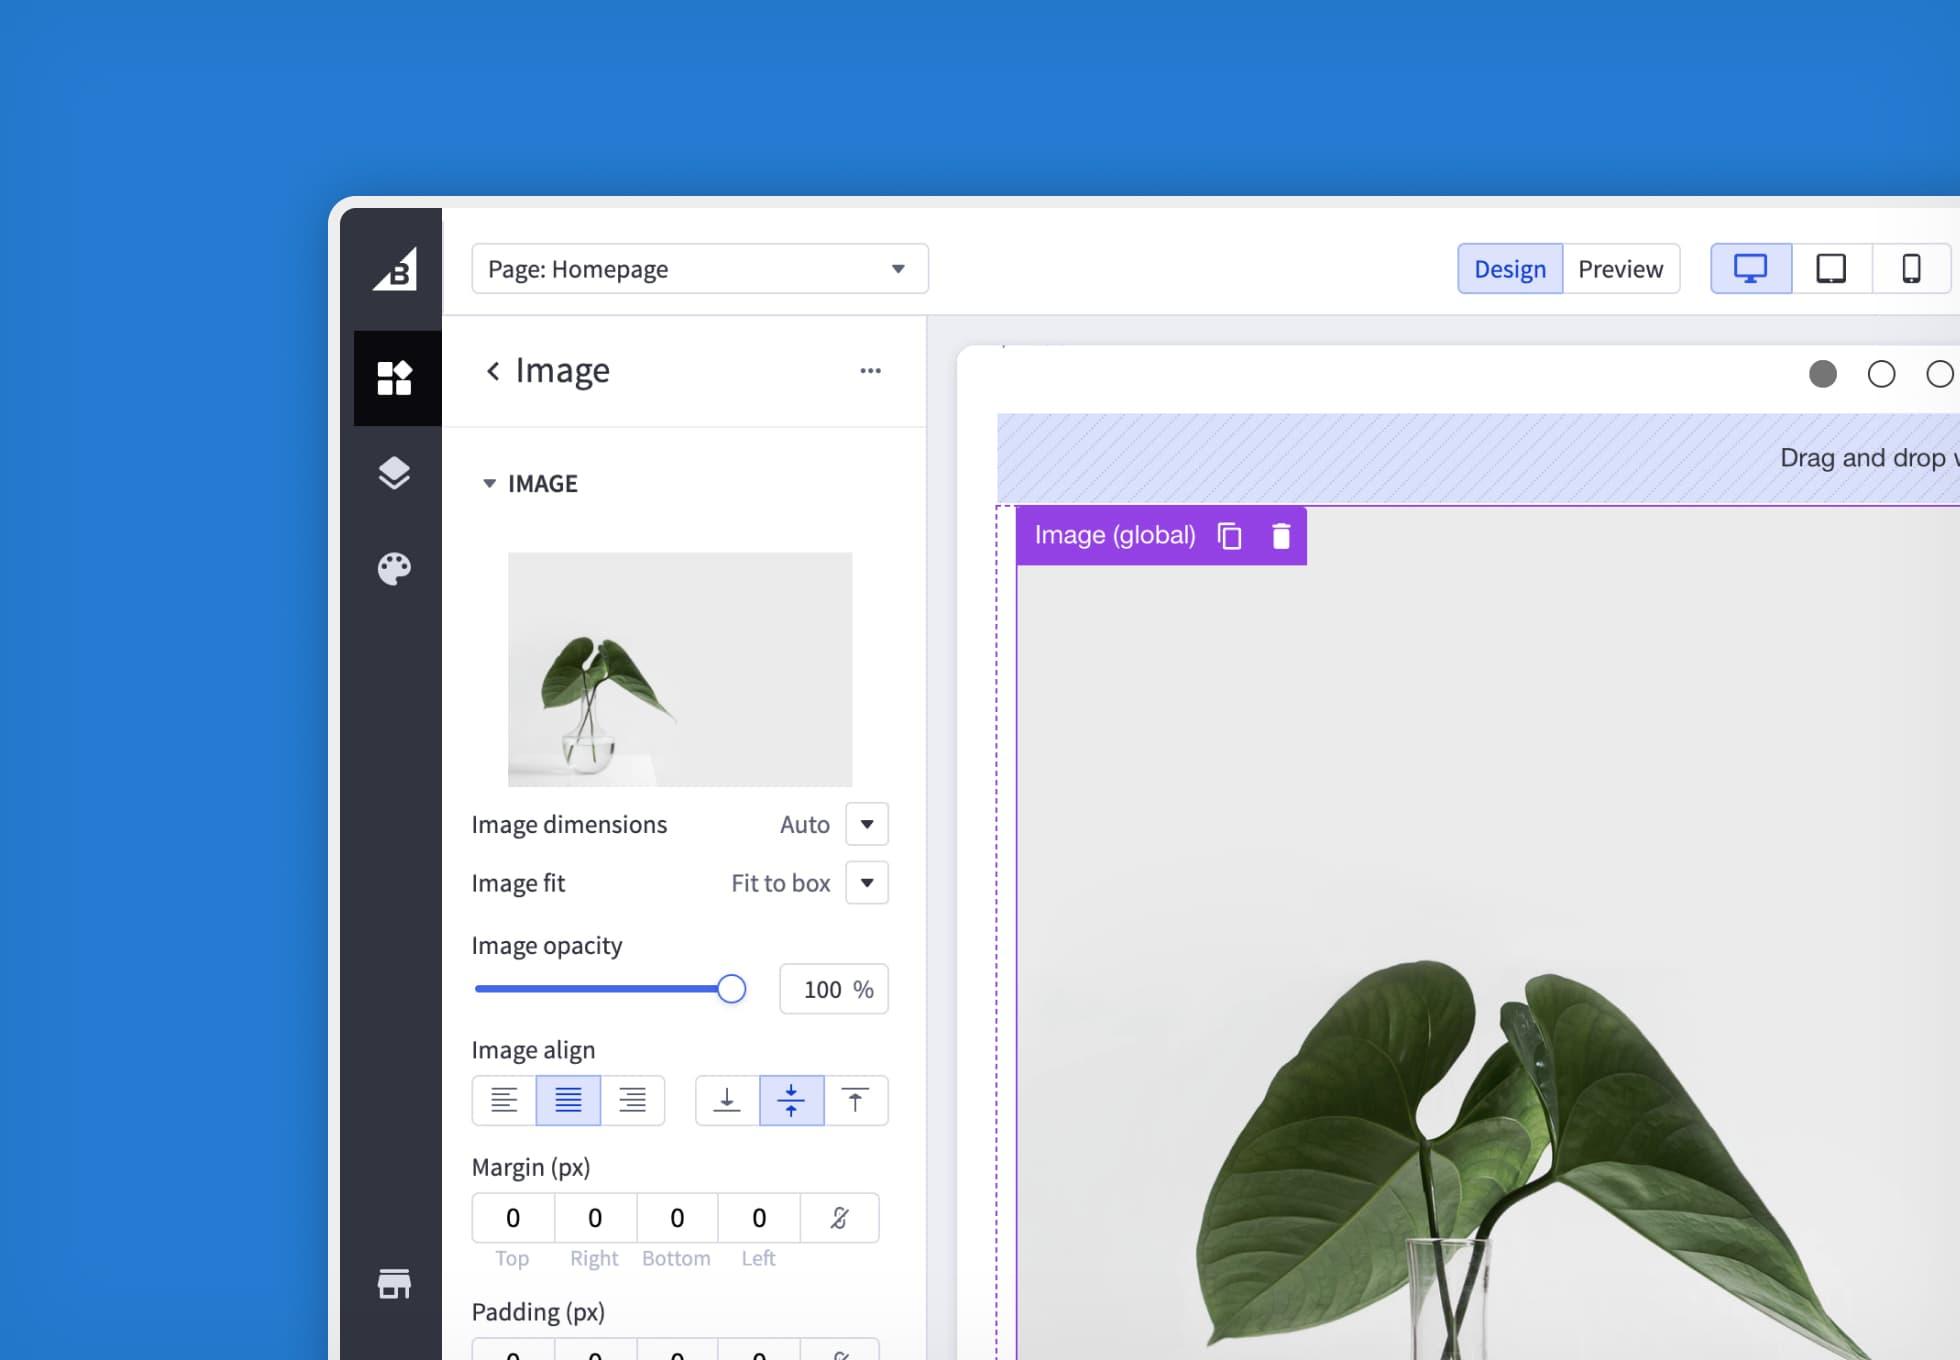Switch to mobile viewport
The height and width of the screenshot is (1360, 1960).
click(1911, 269)
